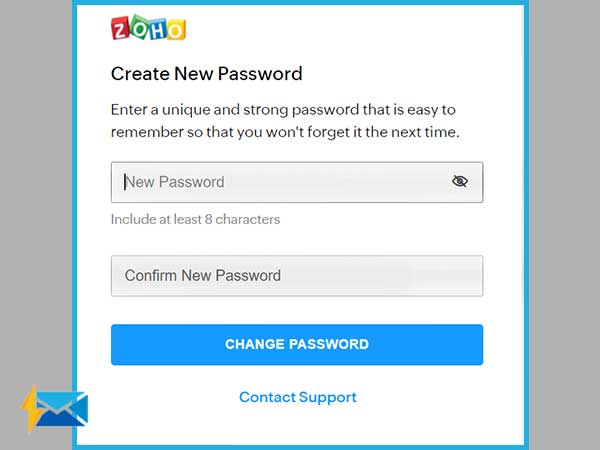Focus the Confirm New Password field
This screenshot has width=600, height=450.
point(297,276)
